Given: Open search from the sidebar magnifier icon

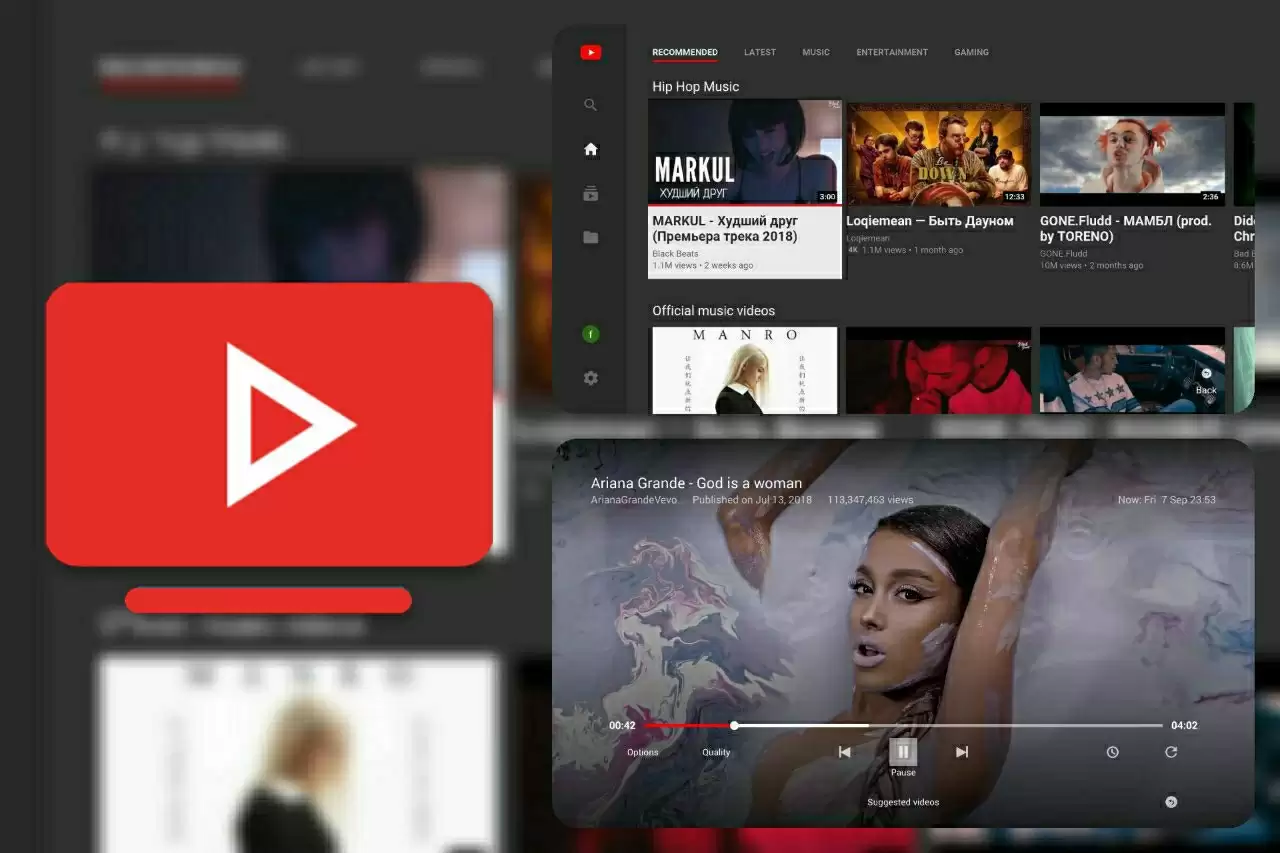Looking at the screenshot, I should 590,104.
